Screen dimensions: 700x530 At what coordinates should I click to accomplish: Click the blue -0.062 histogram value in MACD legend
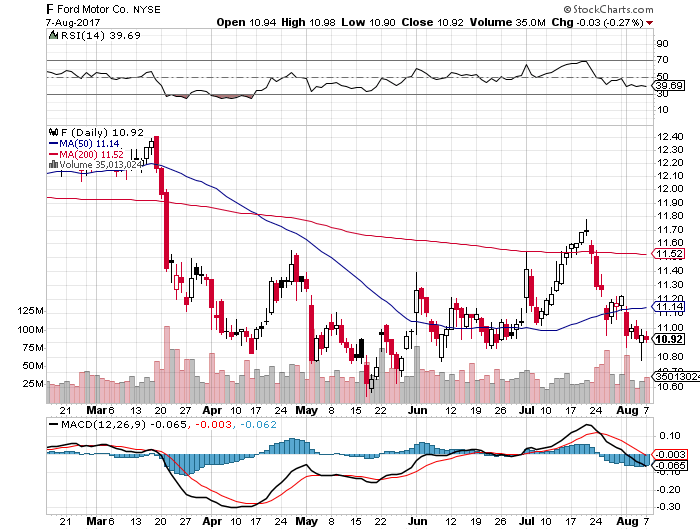click(x=258, y=424)
